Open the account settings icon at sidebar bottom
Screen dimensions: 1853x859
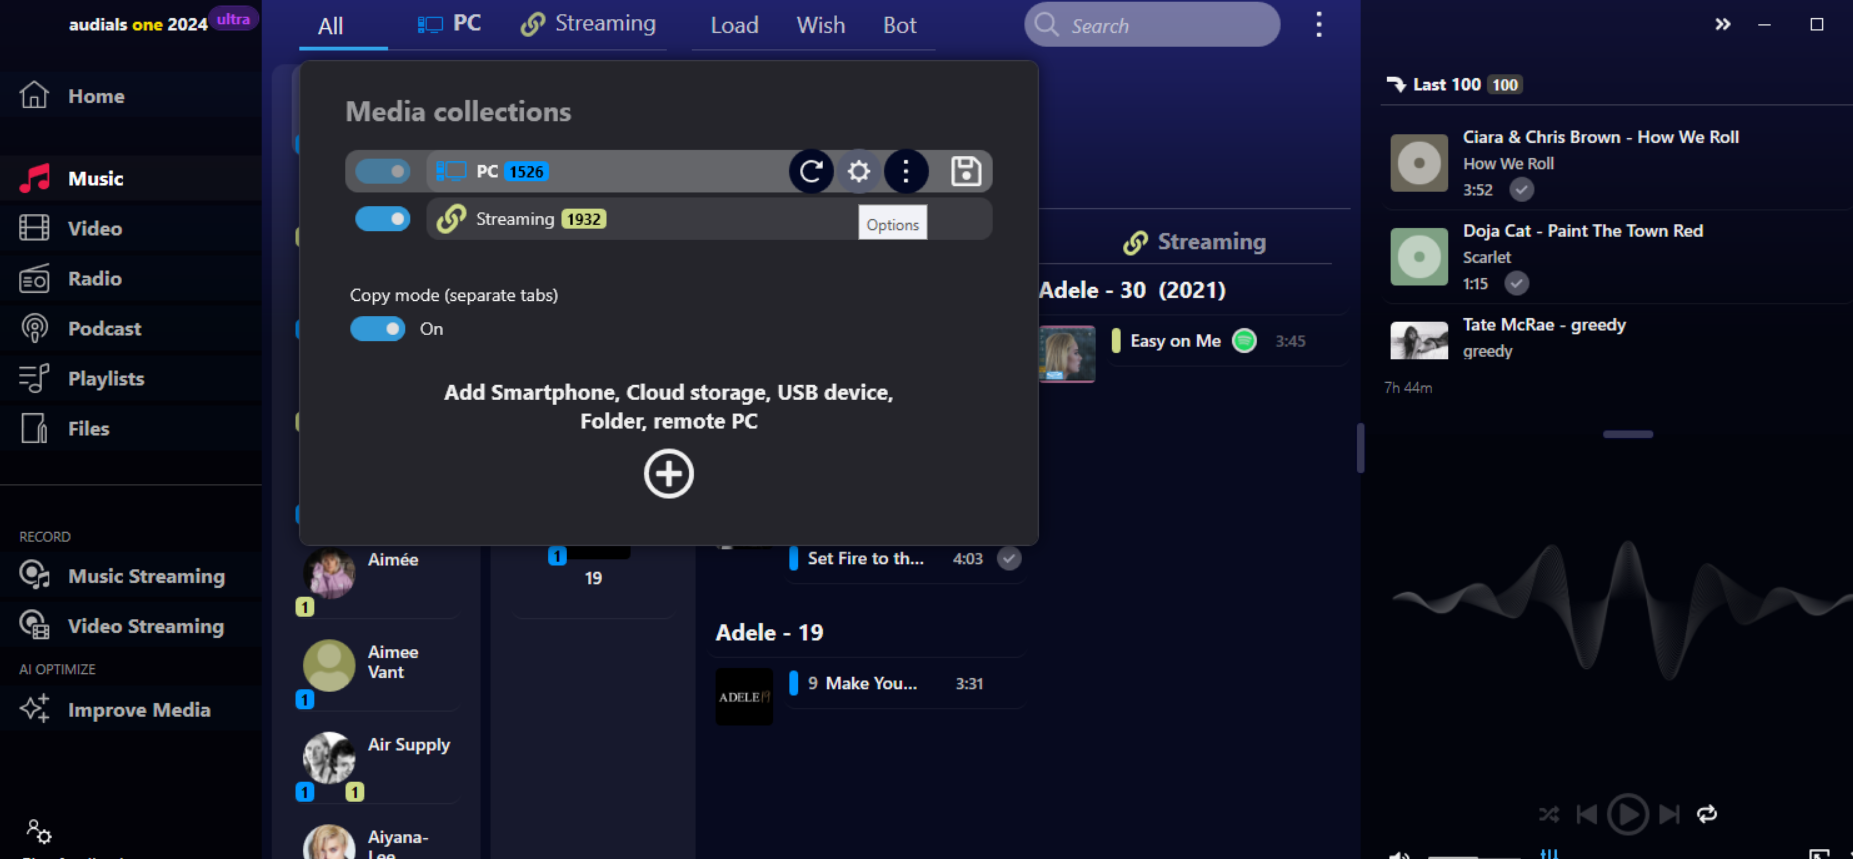pos(38,831)
